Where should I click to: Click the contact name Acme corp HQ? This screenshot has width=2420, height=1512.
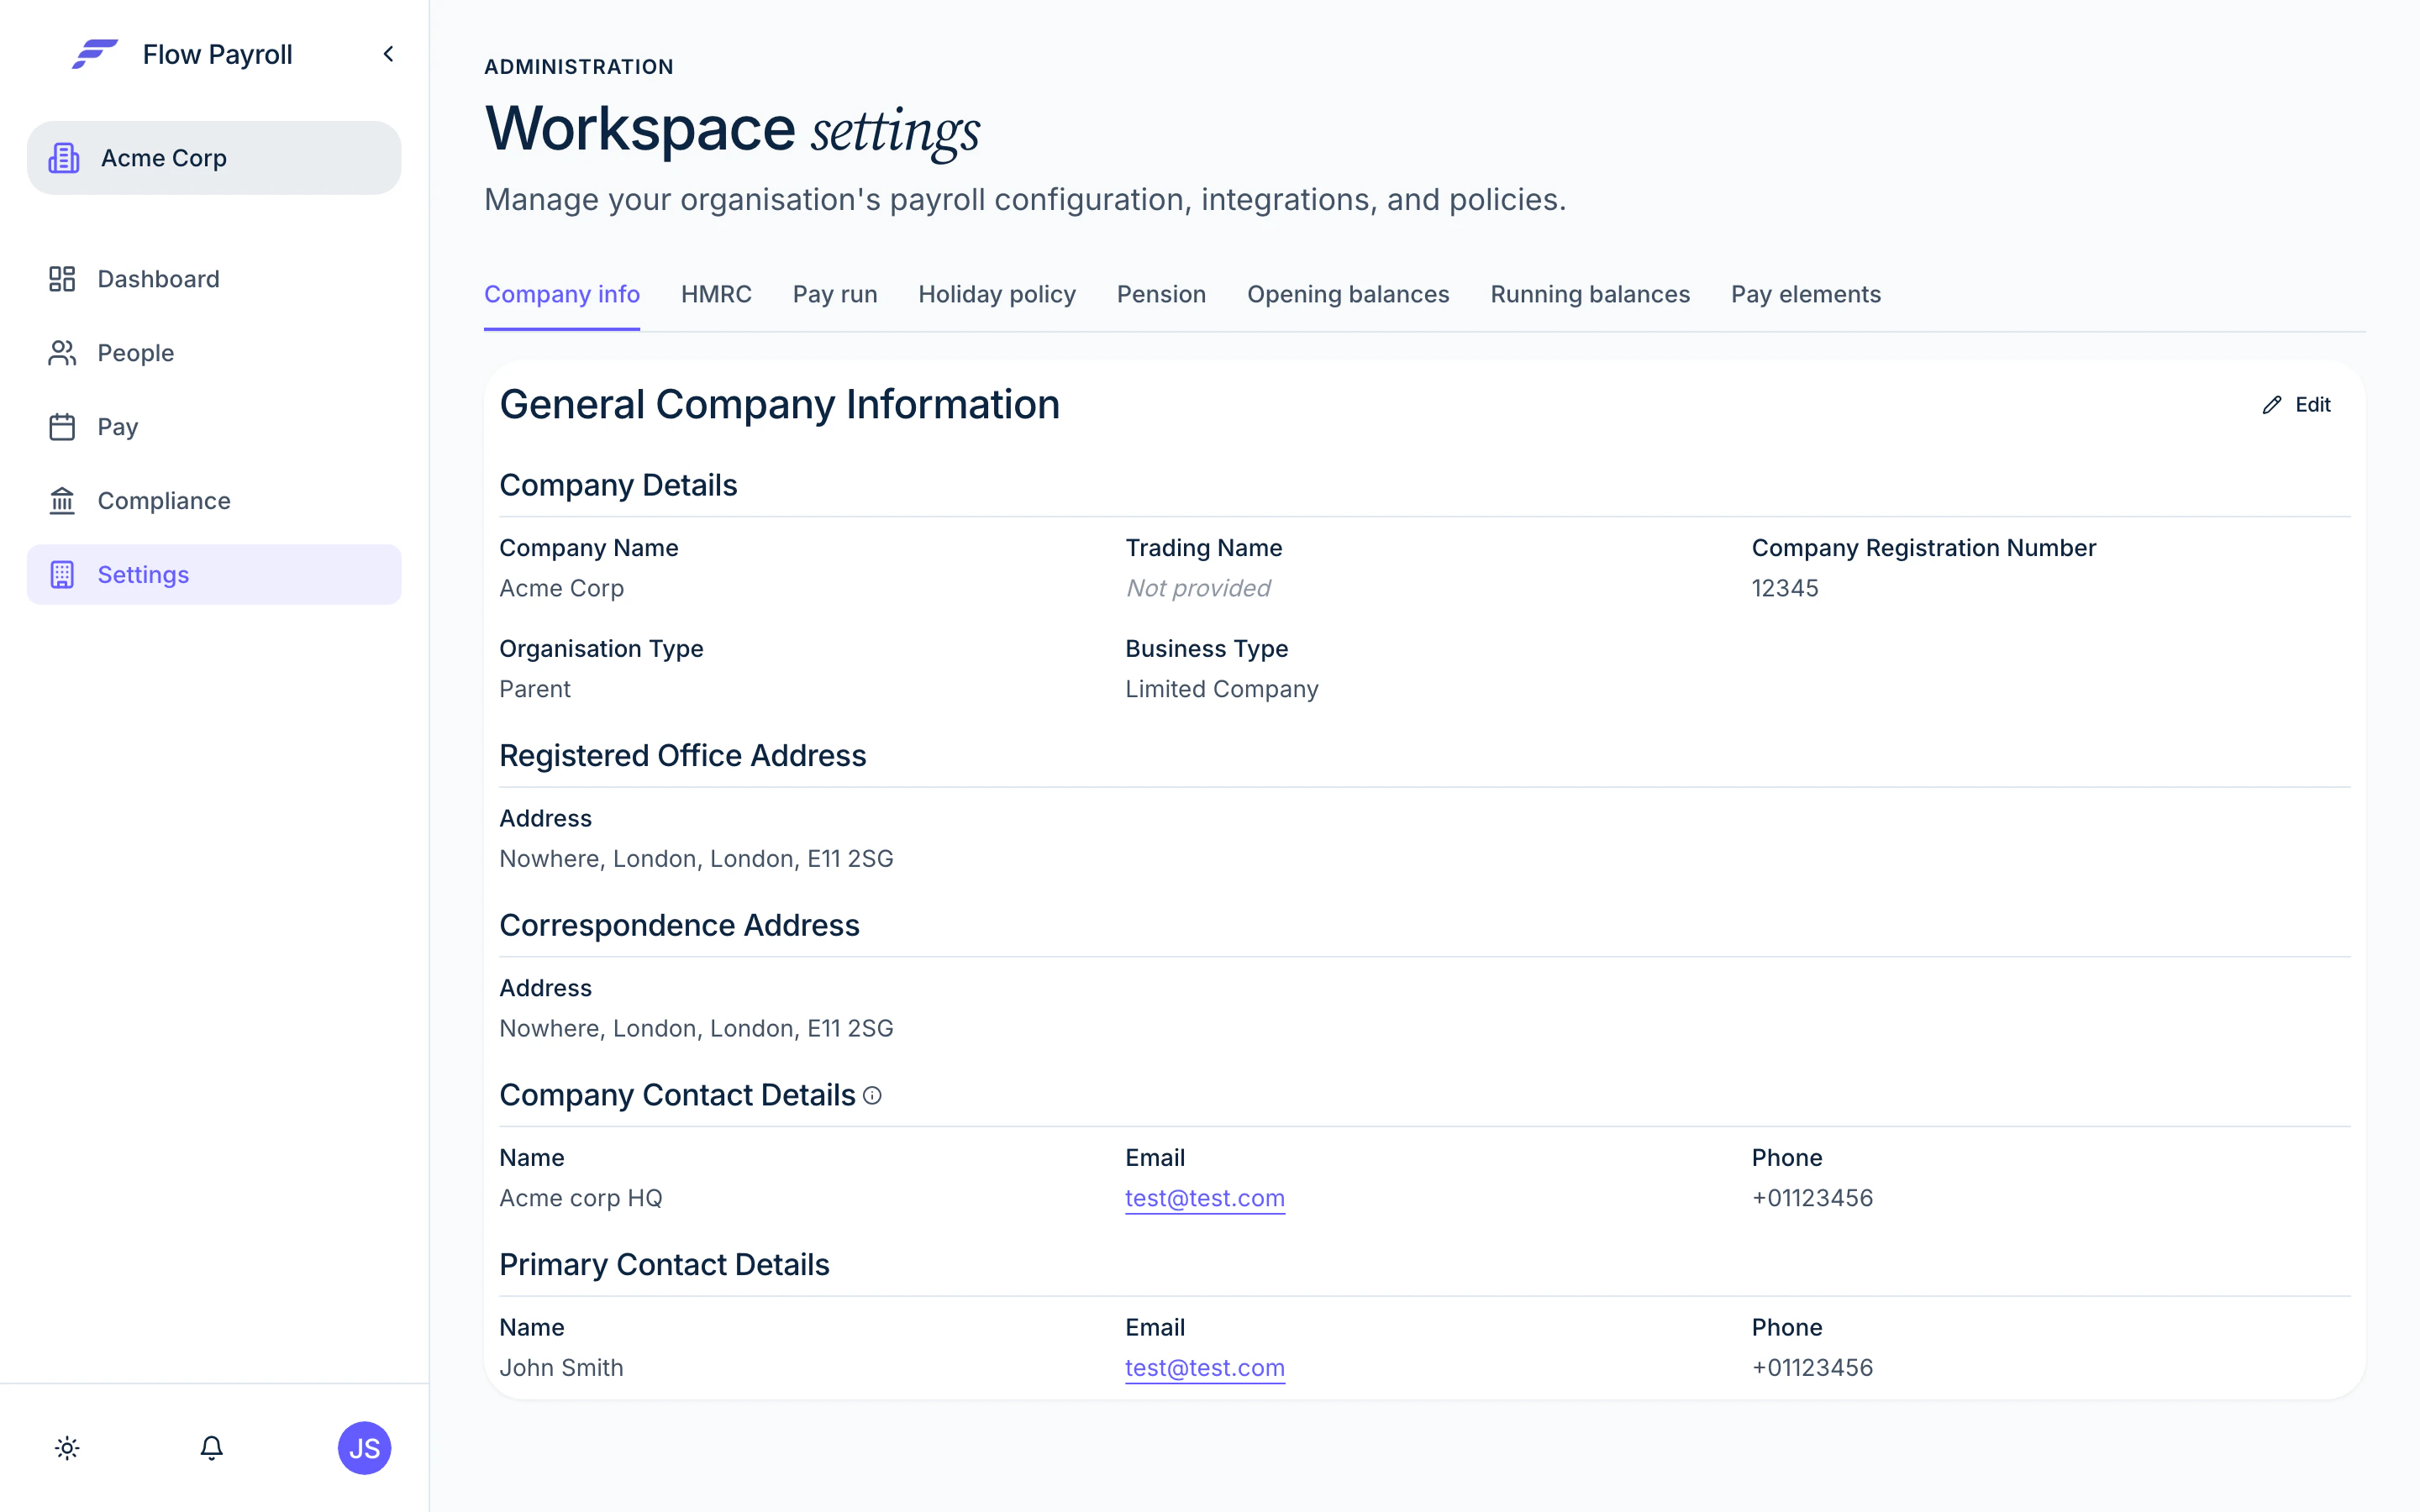point(580,1198)
